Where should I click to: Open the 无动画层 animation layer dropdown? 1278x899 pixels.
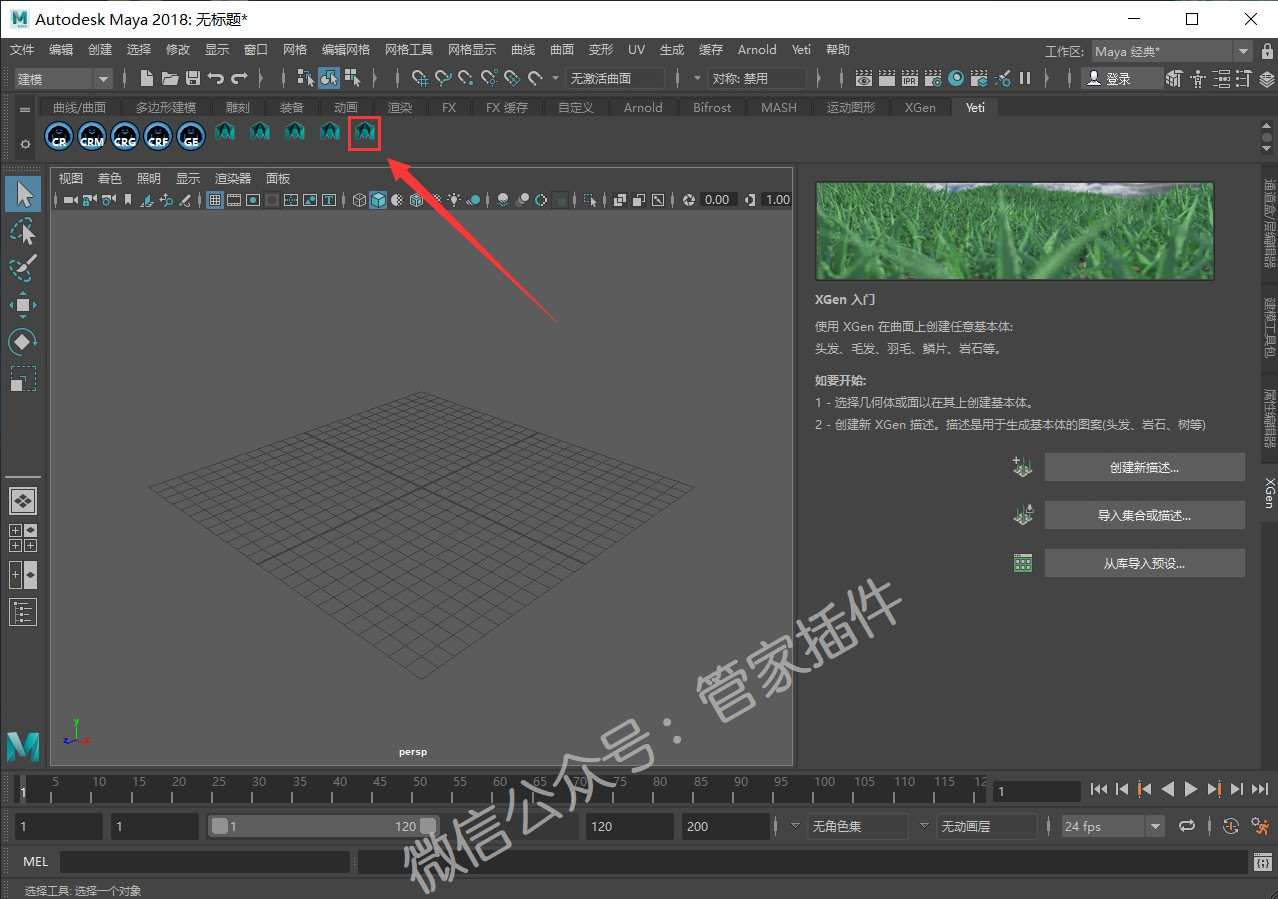pos(986,827)
